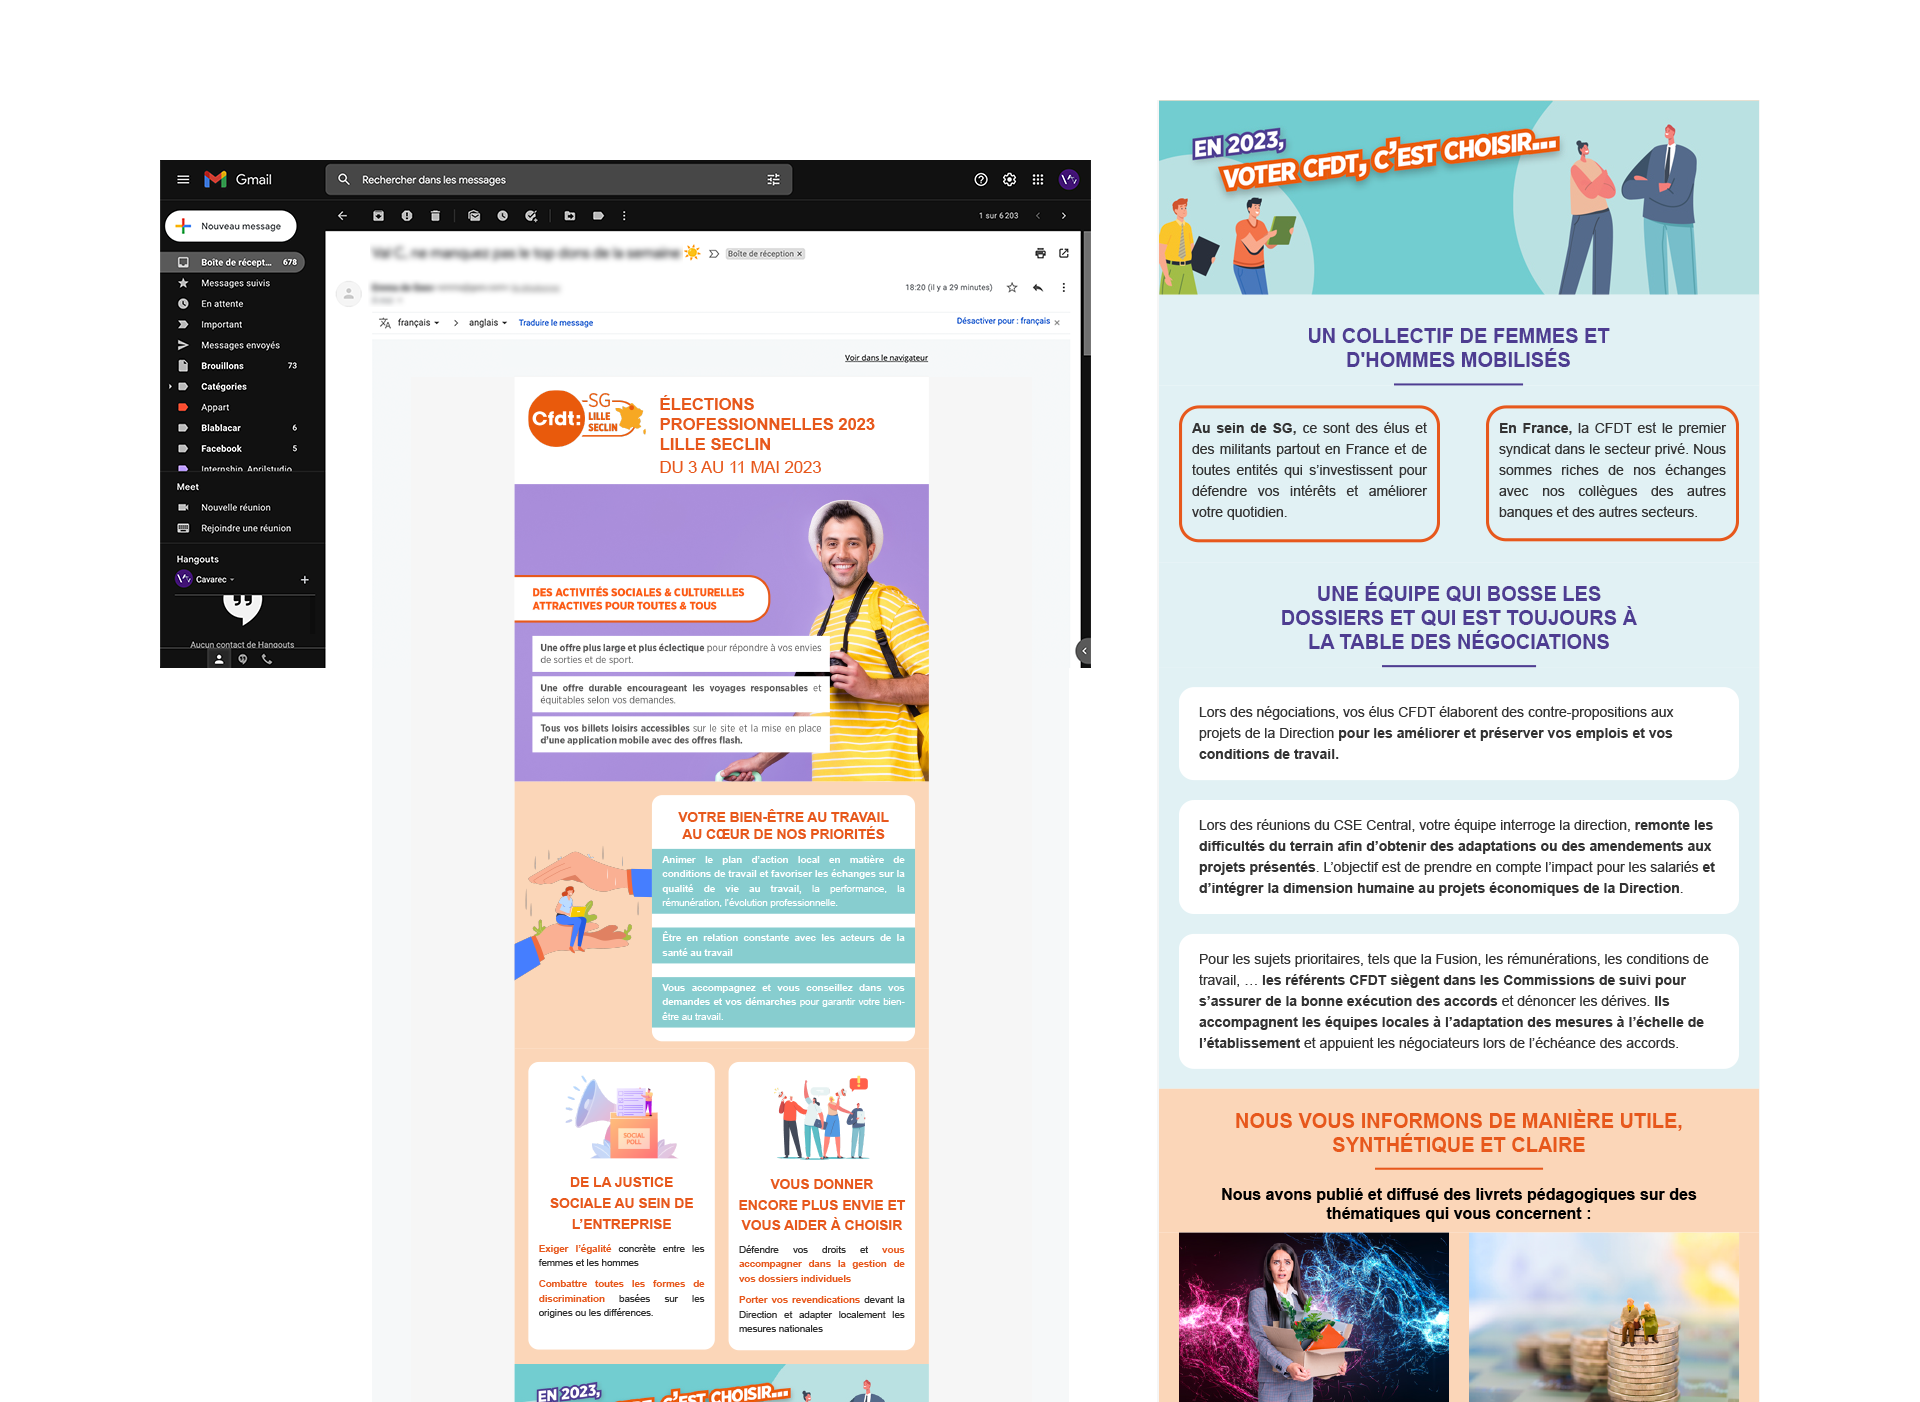Viewport: 1920px width, 1402px height.
Task: Switch to Hangouts conversations tab
Action: [243, 660]
